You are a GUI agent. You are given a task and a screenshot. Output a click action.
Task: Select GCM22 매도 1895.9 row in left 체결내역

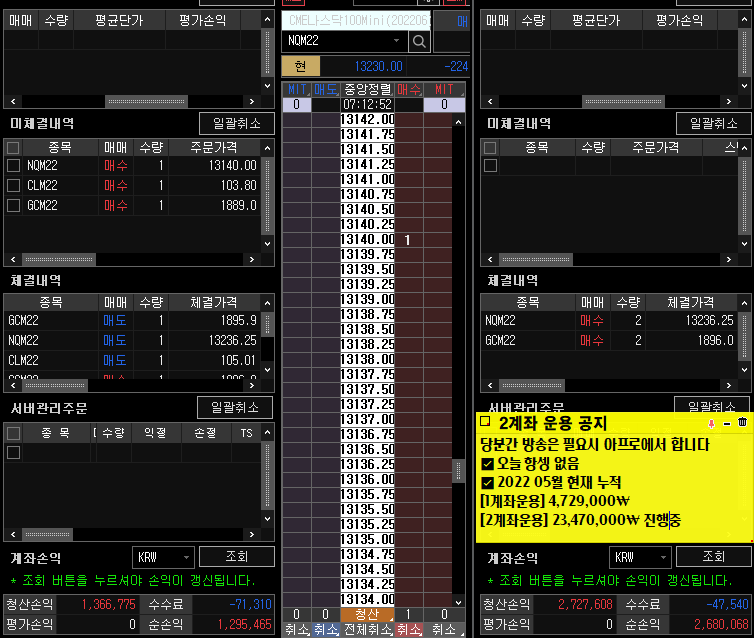point(132,321)
